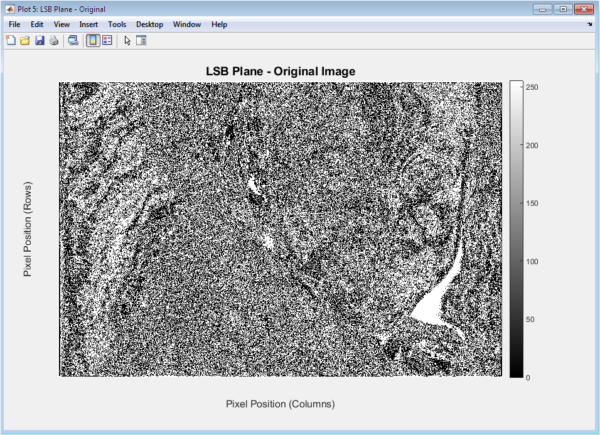Click the colorbar tick label 50

click(530, 319)
